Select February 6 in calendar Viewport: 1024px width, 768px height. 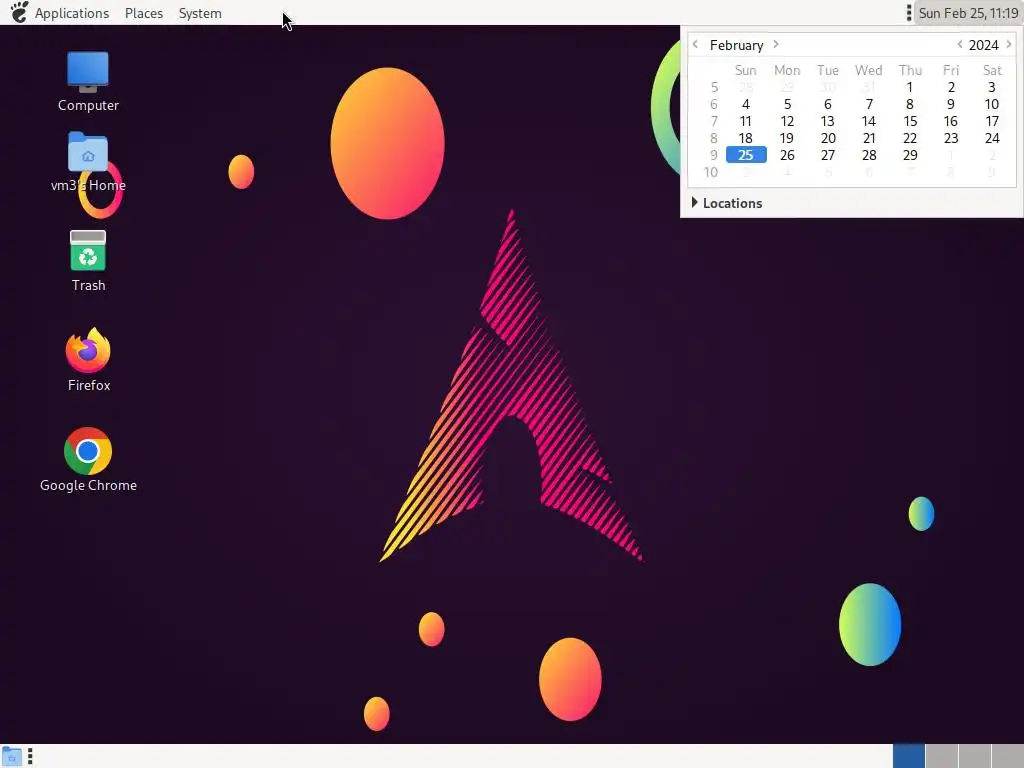pyautogui.click(x=827, y=104)
